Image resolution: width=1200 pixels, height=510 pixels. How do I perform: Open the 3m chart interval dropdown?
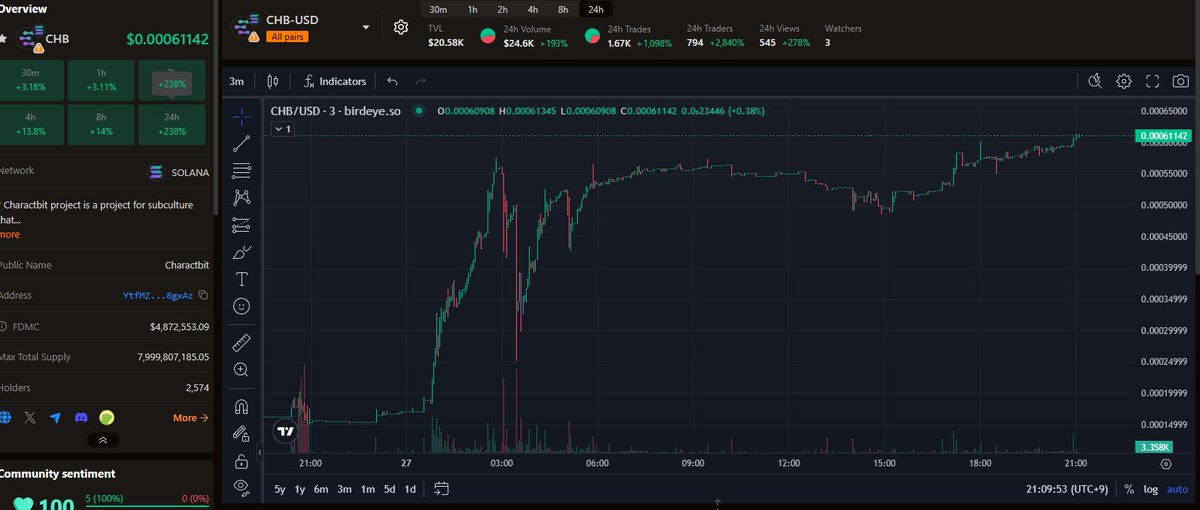236,81
